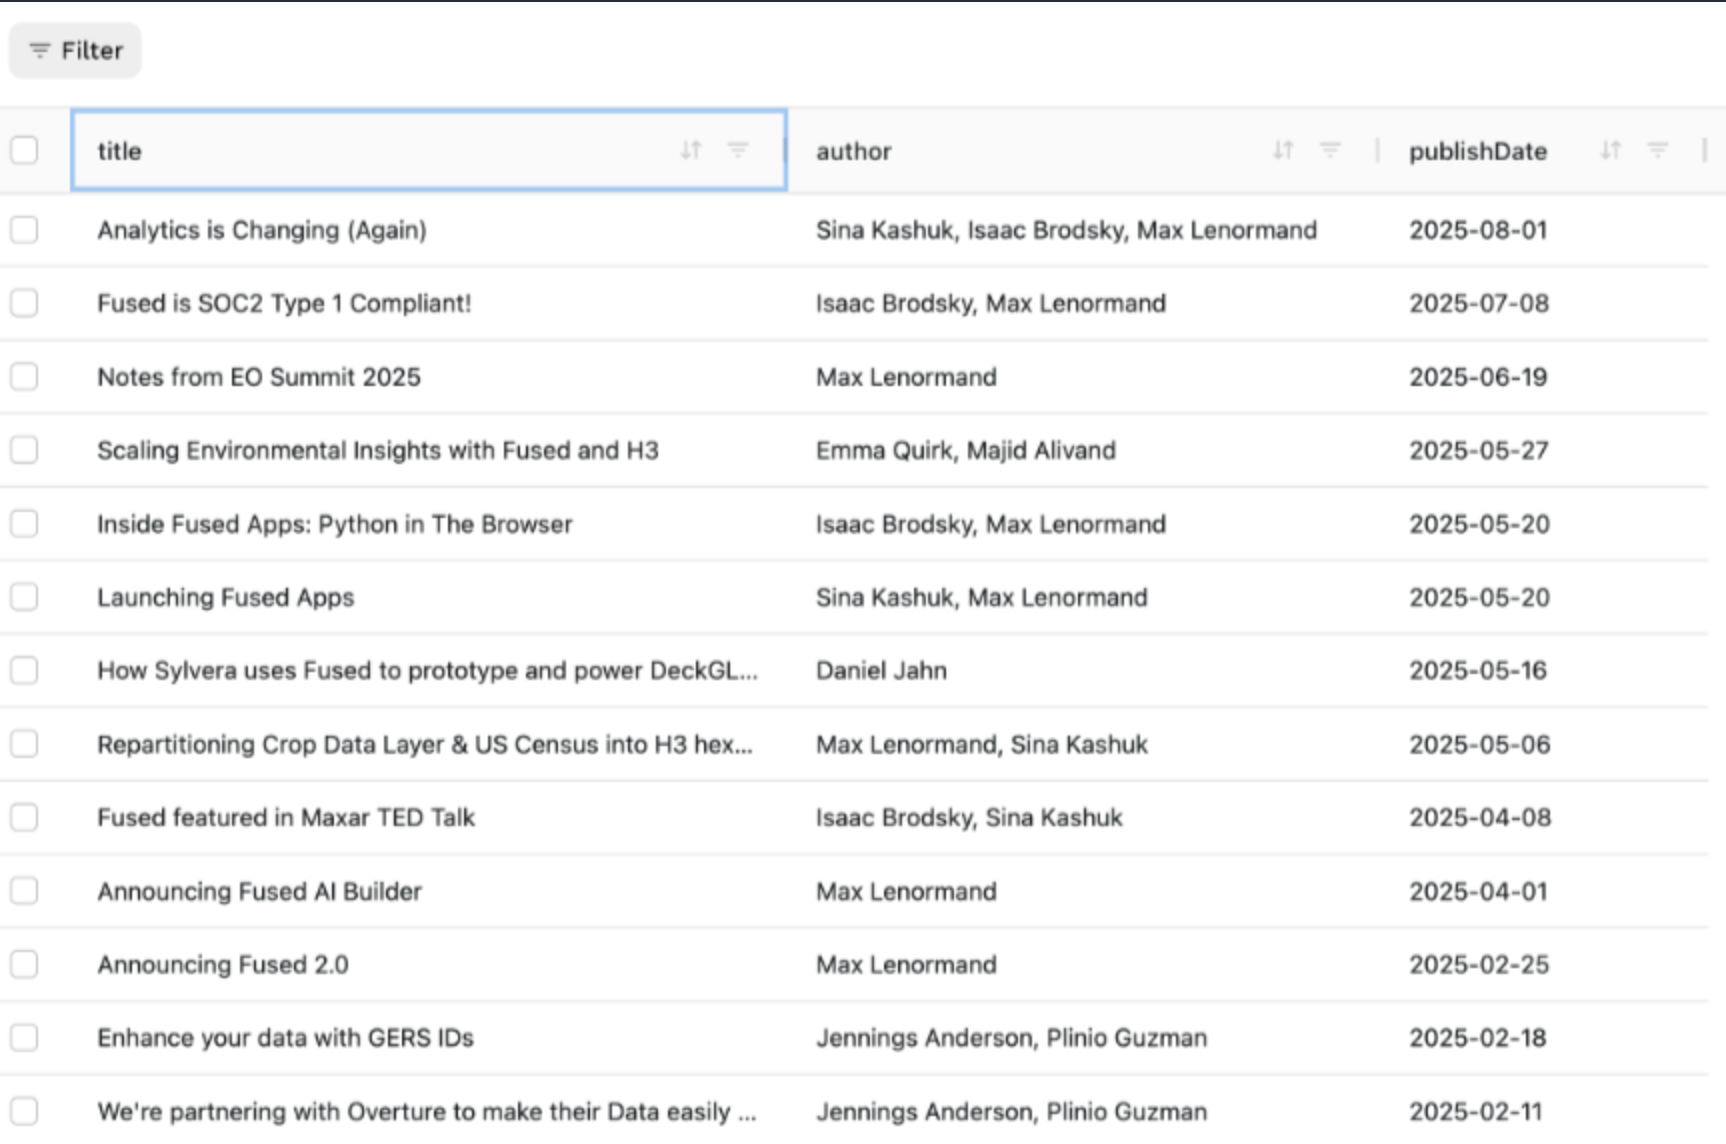Click the date cell '2025-04-08'
This screenshot has height=1144, width=1726.
click(x=1480, y=817)
